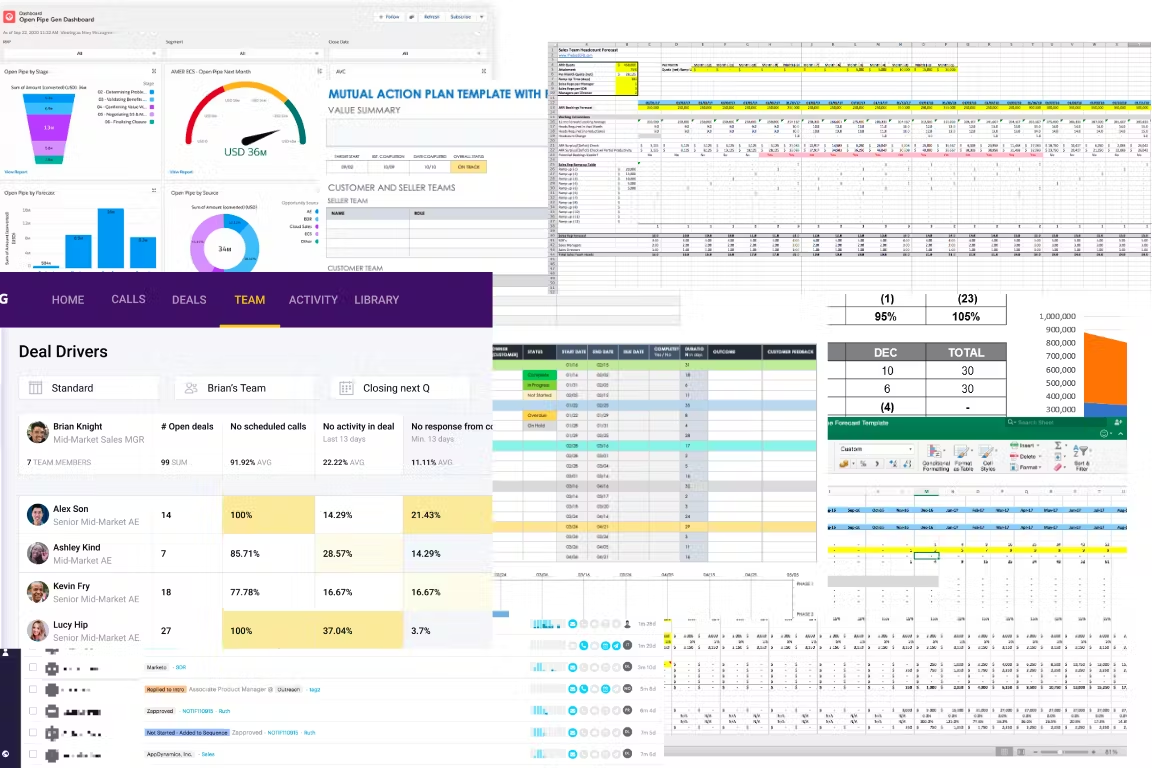Click the No activity in deal column header
1152x768 pixels.
tap(359, 426)
